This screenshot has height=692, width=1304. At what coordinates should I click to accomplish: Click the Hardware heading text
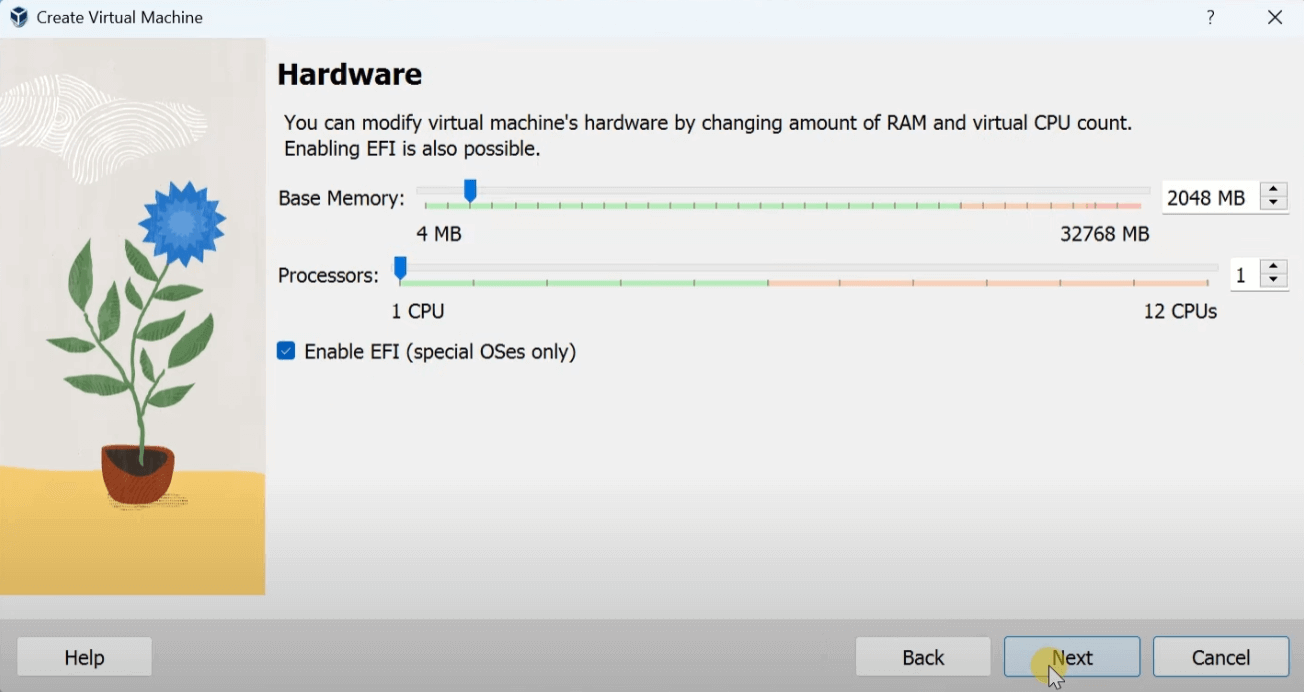pos(349,74)
